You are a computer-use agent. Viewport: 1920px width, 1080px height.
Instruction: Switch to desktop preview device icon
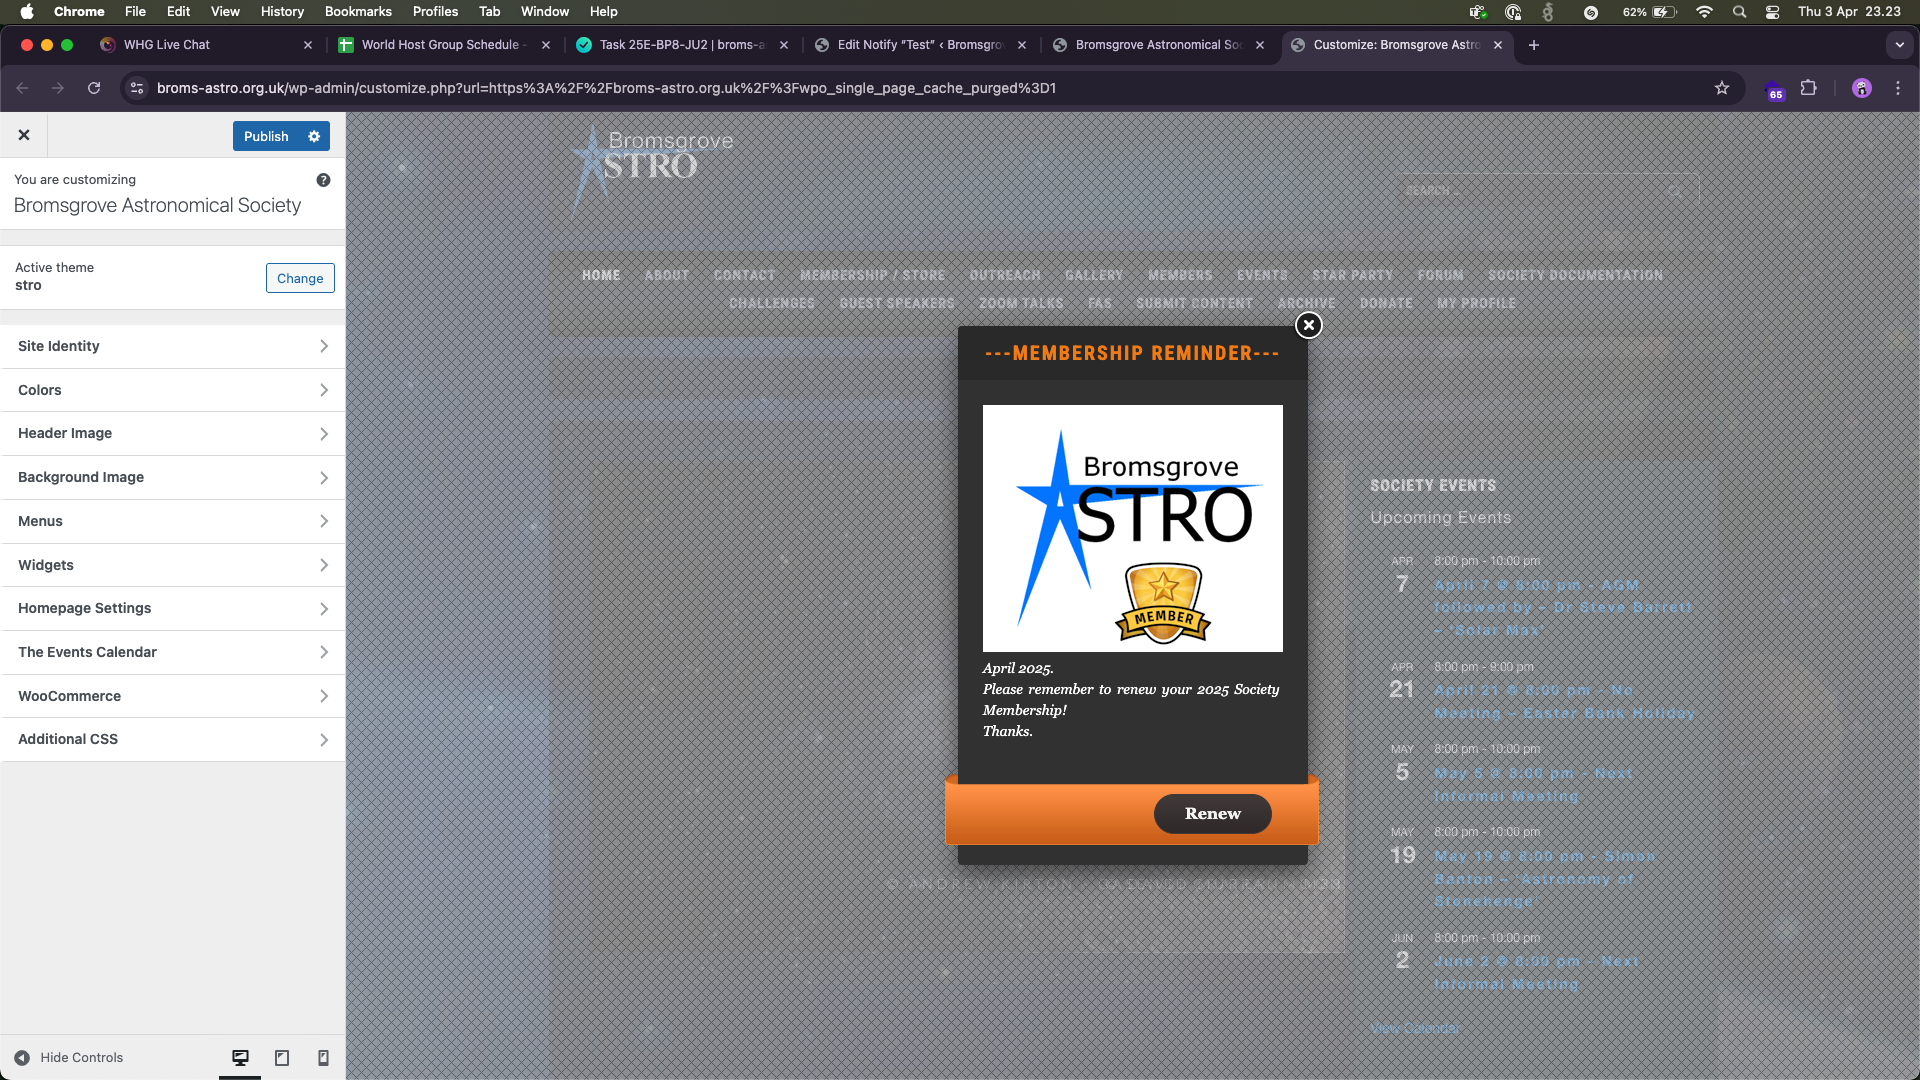tap(240, 1058)
